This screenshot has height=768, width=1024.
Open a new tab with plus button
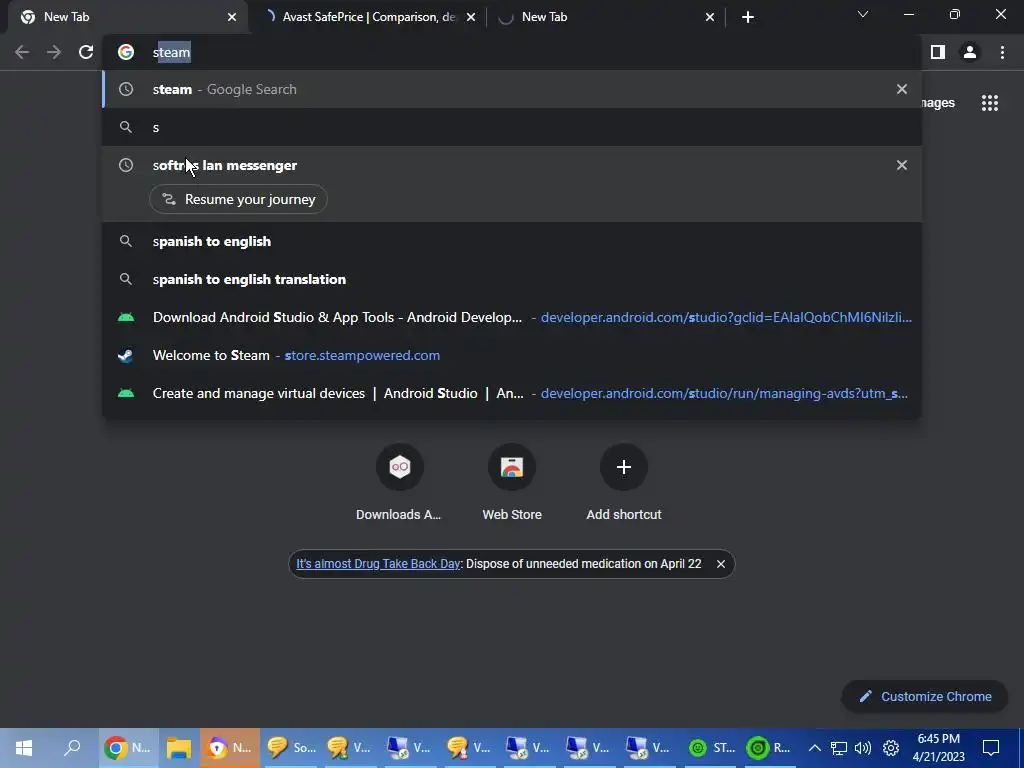[x=748, y=17]
